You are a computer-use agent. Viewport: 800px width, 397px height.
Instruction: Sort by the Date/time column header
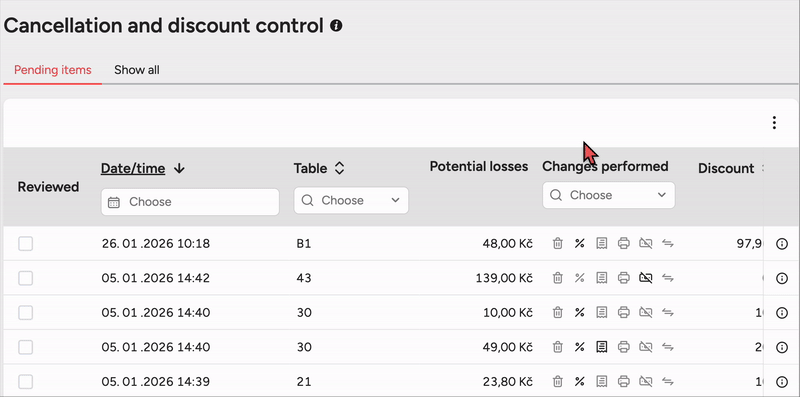pos(133,168)
